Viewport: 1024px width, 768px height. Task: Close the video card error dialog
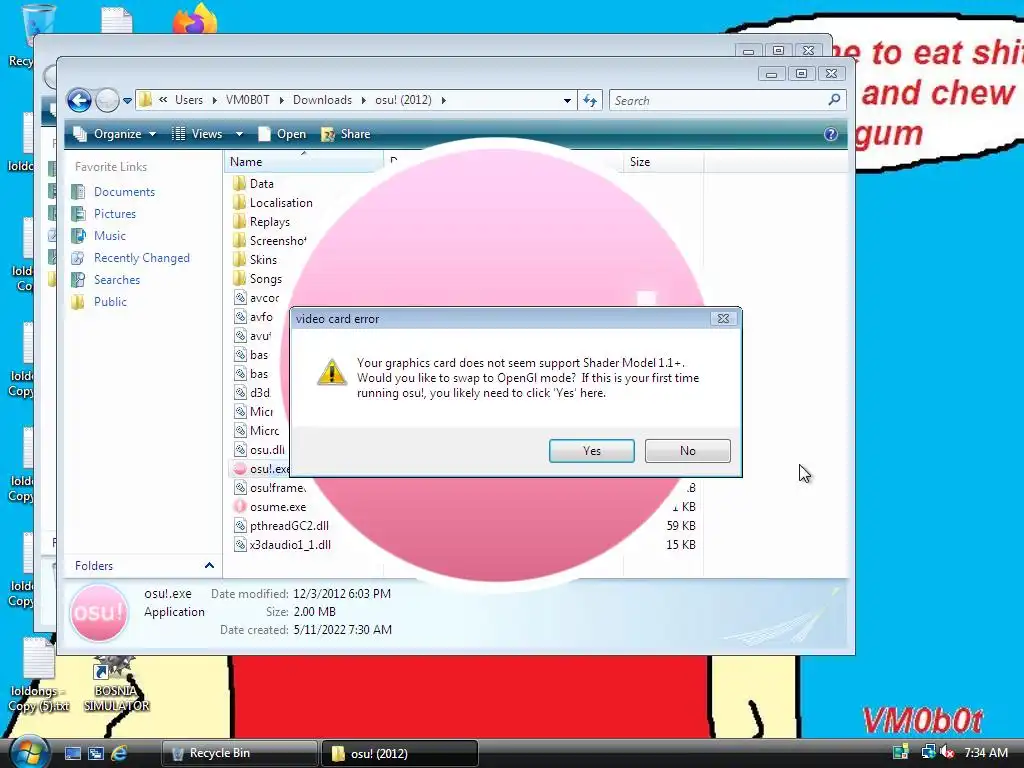coord(723,319)
